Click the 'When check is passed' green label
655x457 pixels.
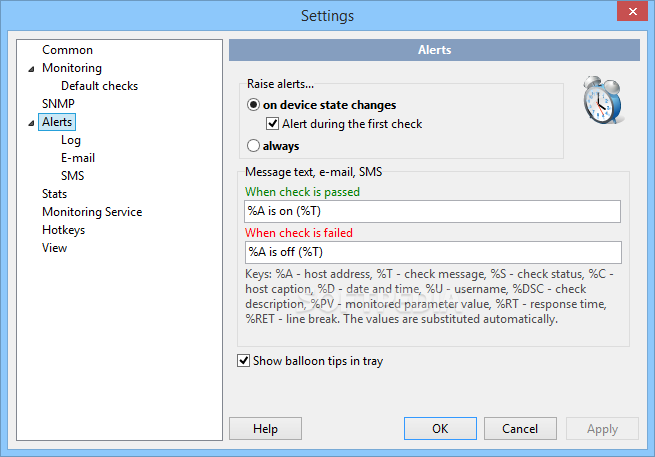pyautogui.click(x=302, y=192)
